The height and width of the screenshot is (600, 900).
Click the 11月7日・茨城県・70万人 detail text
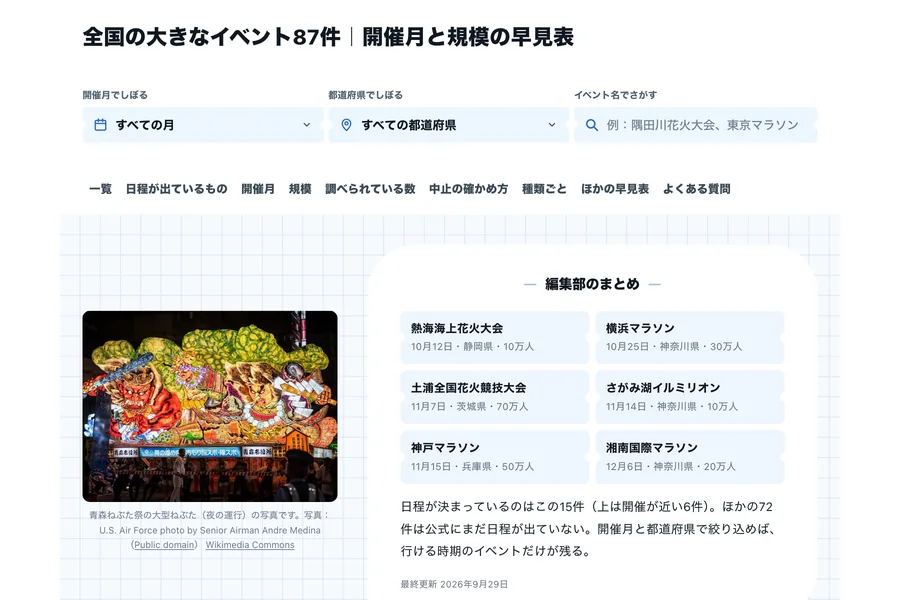[470, 407]
